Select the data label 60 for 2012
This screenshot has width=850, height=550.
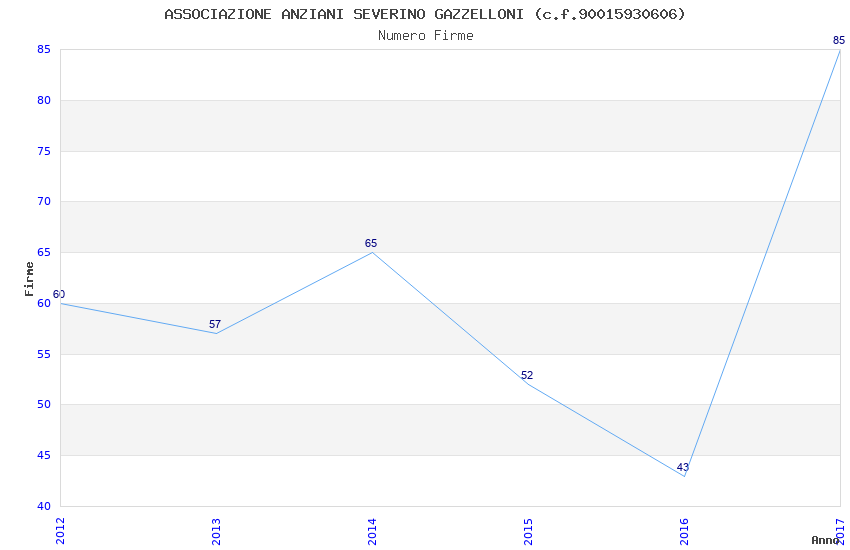[x=59, y=294]
